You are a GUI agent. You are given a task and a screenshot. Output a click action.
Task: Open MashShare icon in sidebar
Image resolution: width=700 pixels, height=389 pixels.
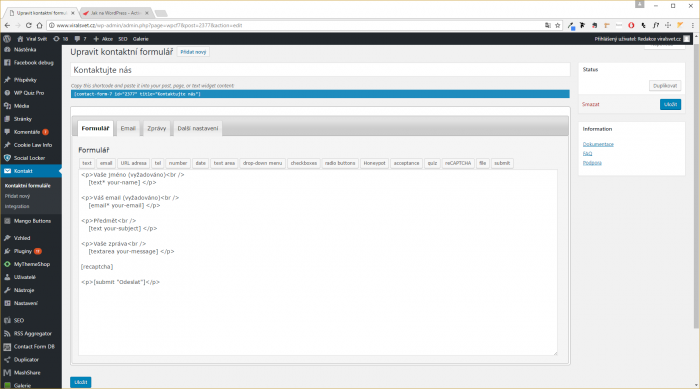(7, 372)
